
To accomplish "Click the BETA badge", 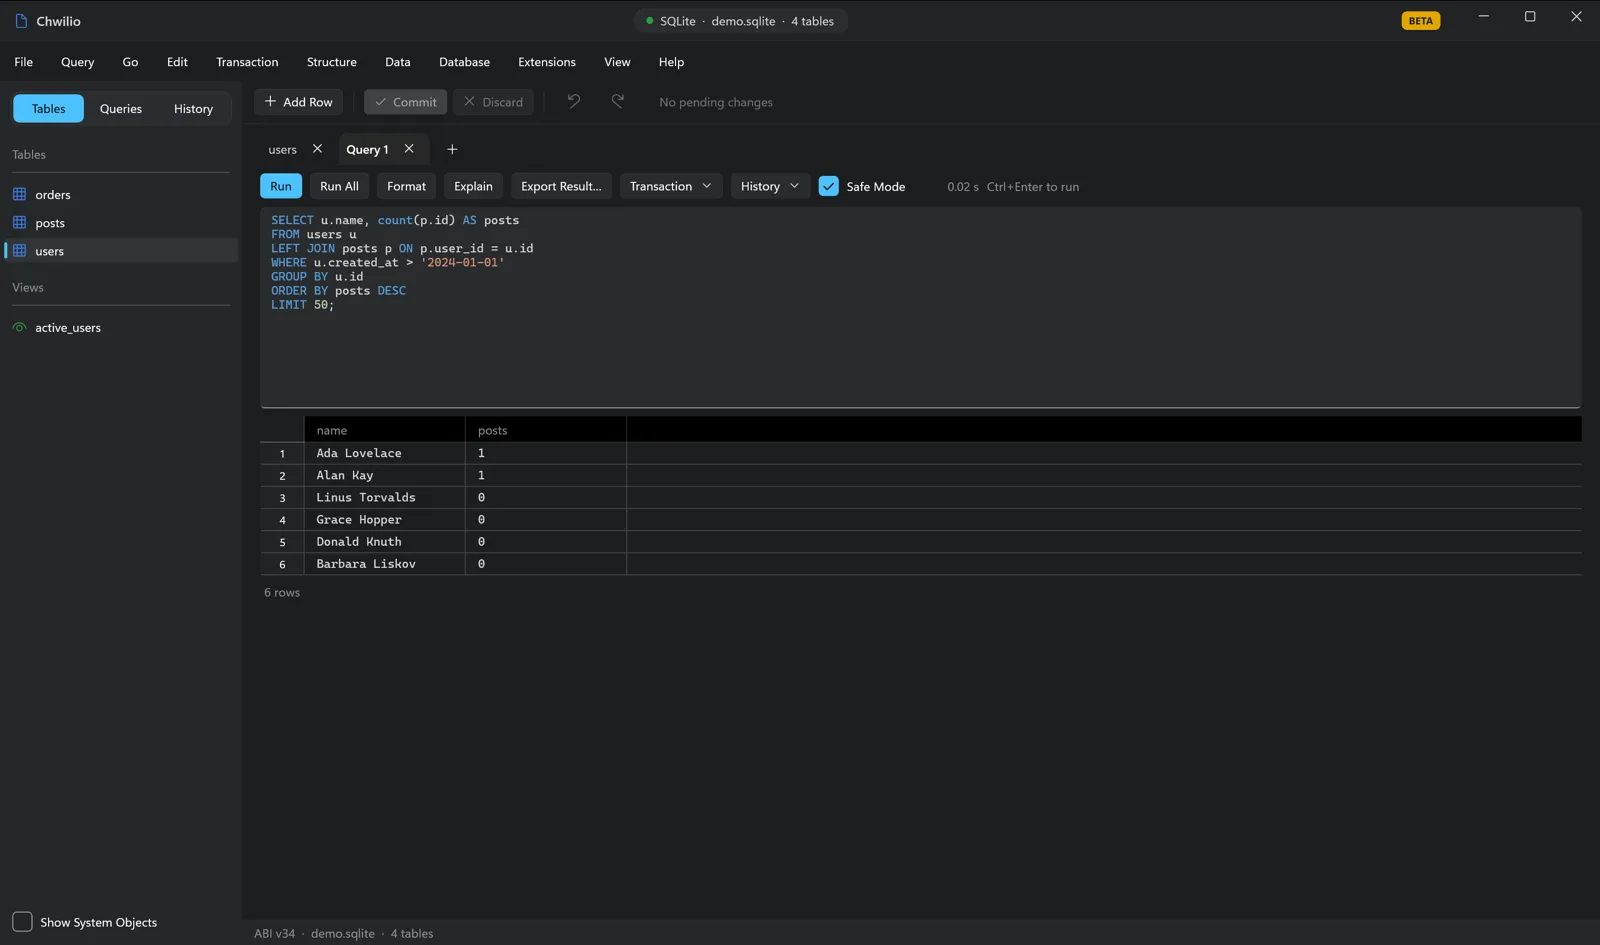I will [1421, 20].
